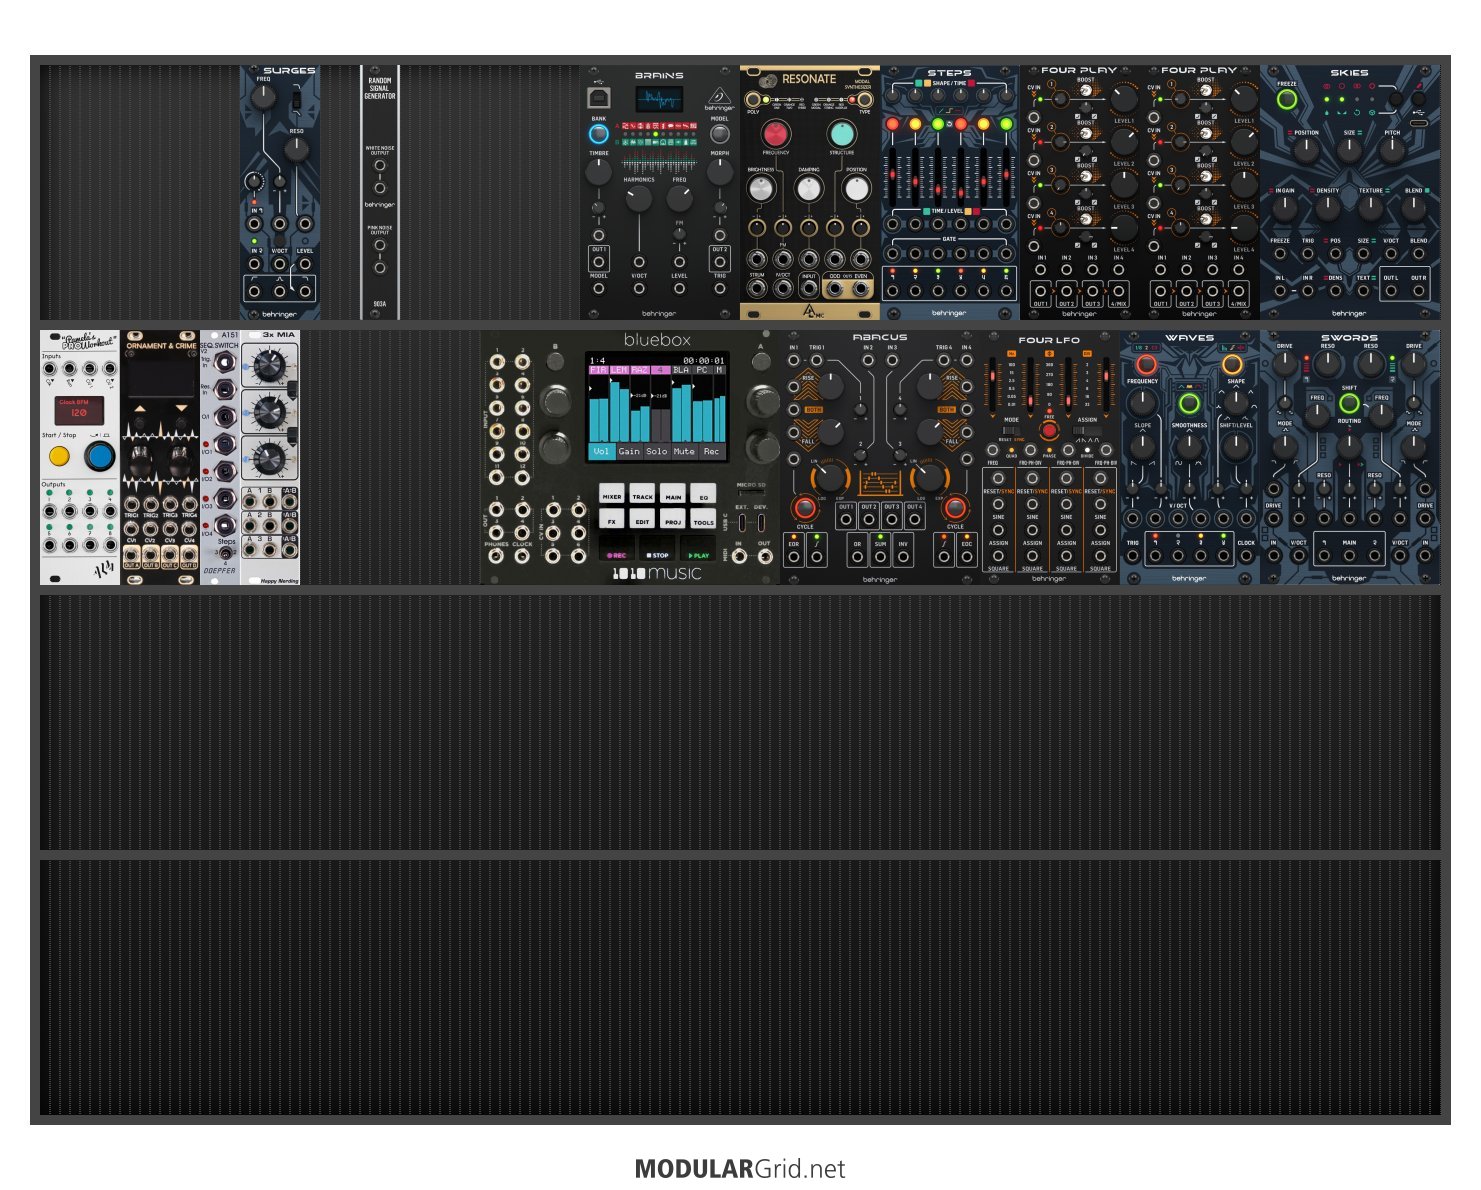Click the Brains USB port icon
Image resolution: width=1481 pixels, height=1190 pixels.
click(598, 97)
